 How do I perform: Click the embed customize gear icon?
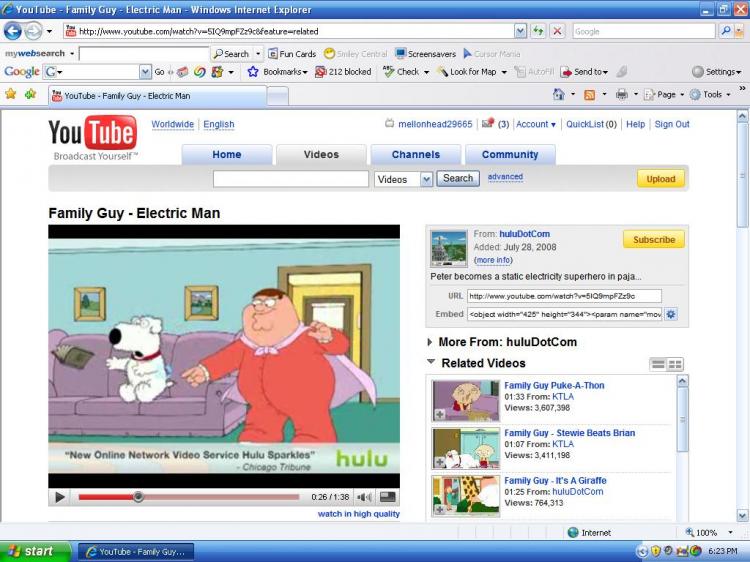tap(671, 314)
